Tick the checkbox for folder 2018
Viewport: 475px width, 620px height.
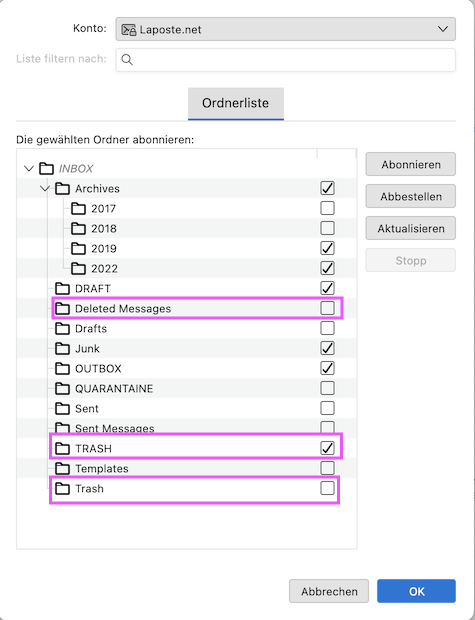point(327,228)
